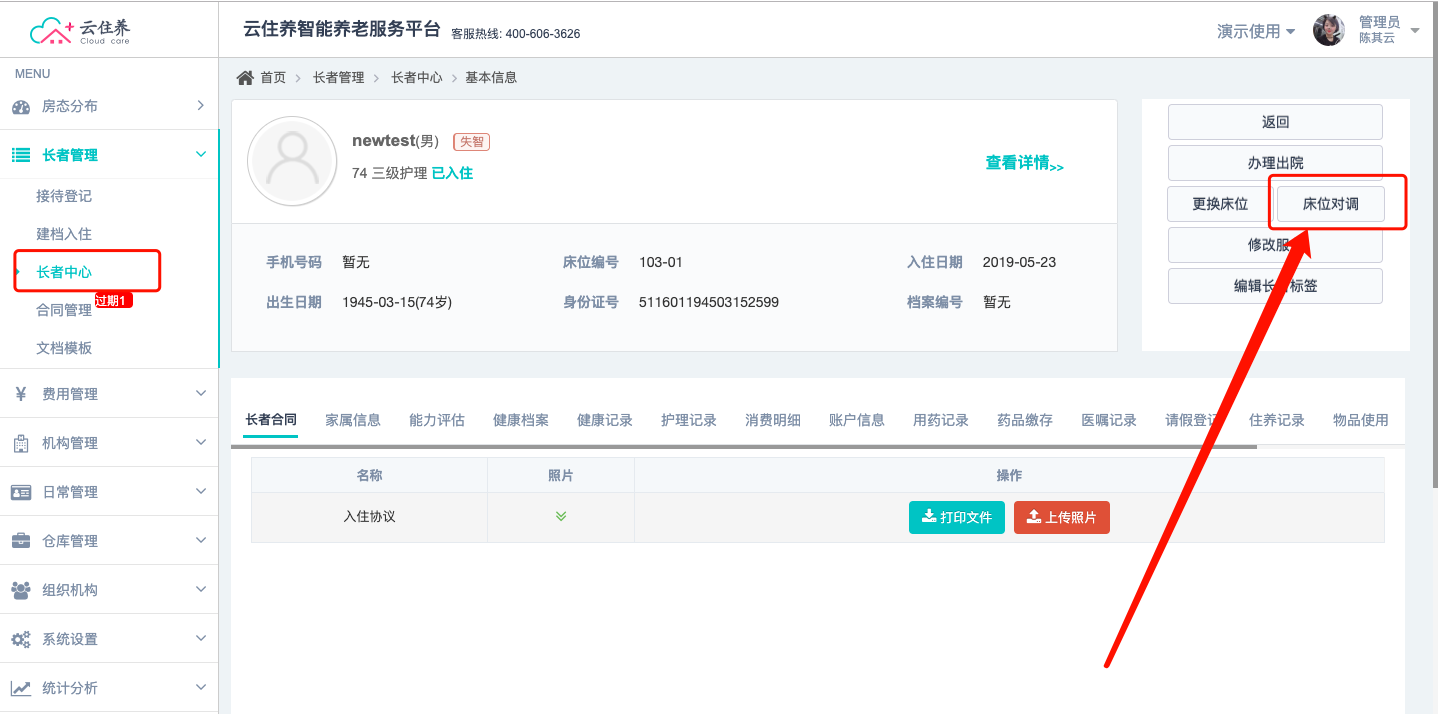Click the elder's profile avatar placeholder
Image resolution: width=1438 pixels, height=714 pixels.
tap(292, 161)
